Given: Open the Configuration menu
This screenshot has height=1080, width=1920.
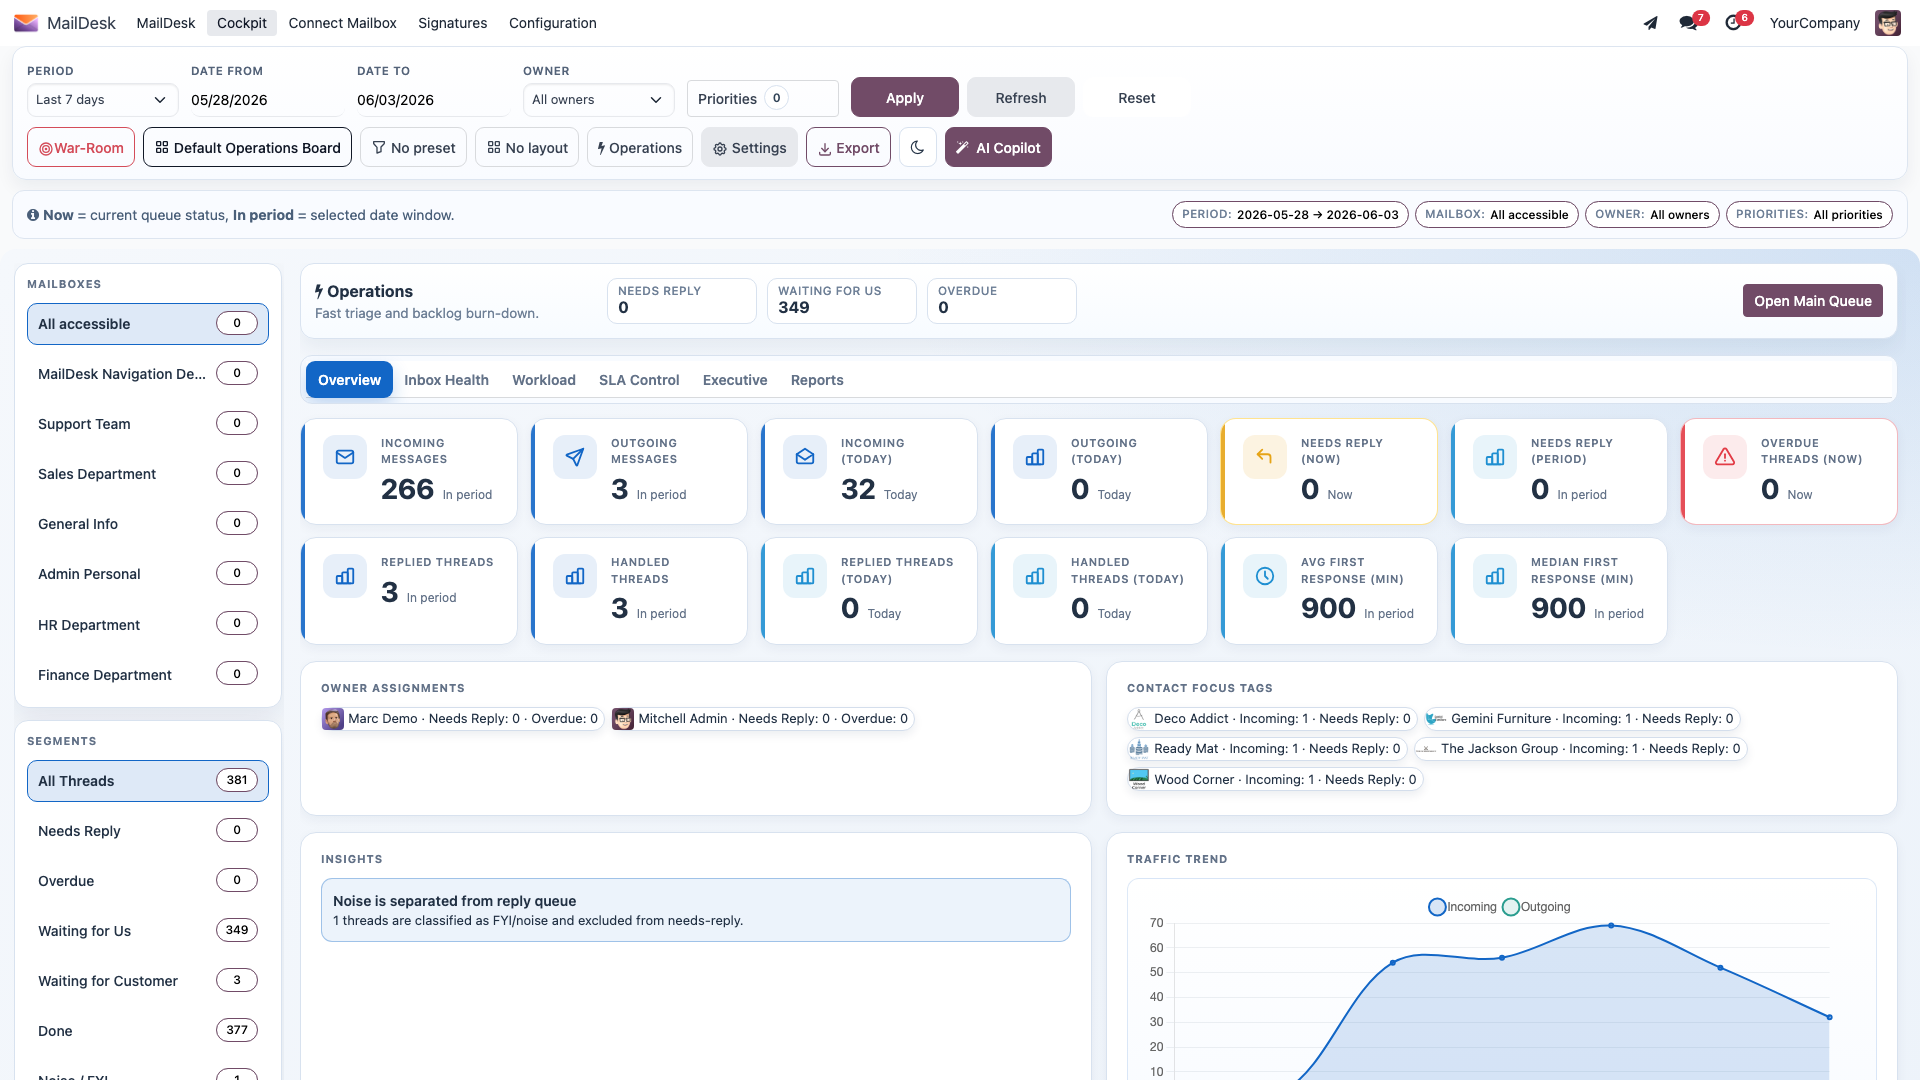Looking at the screenshot, I should click(x=552, y=23).
